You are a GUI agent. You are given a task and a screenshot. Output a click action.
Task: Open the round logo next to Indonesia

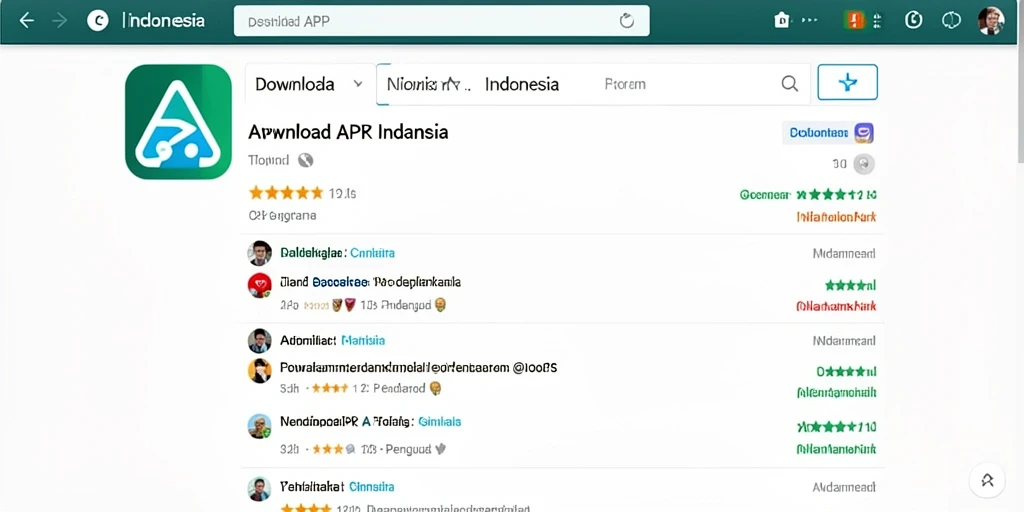point(98,21)
